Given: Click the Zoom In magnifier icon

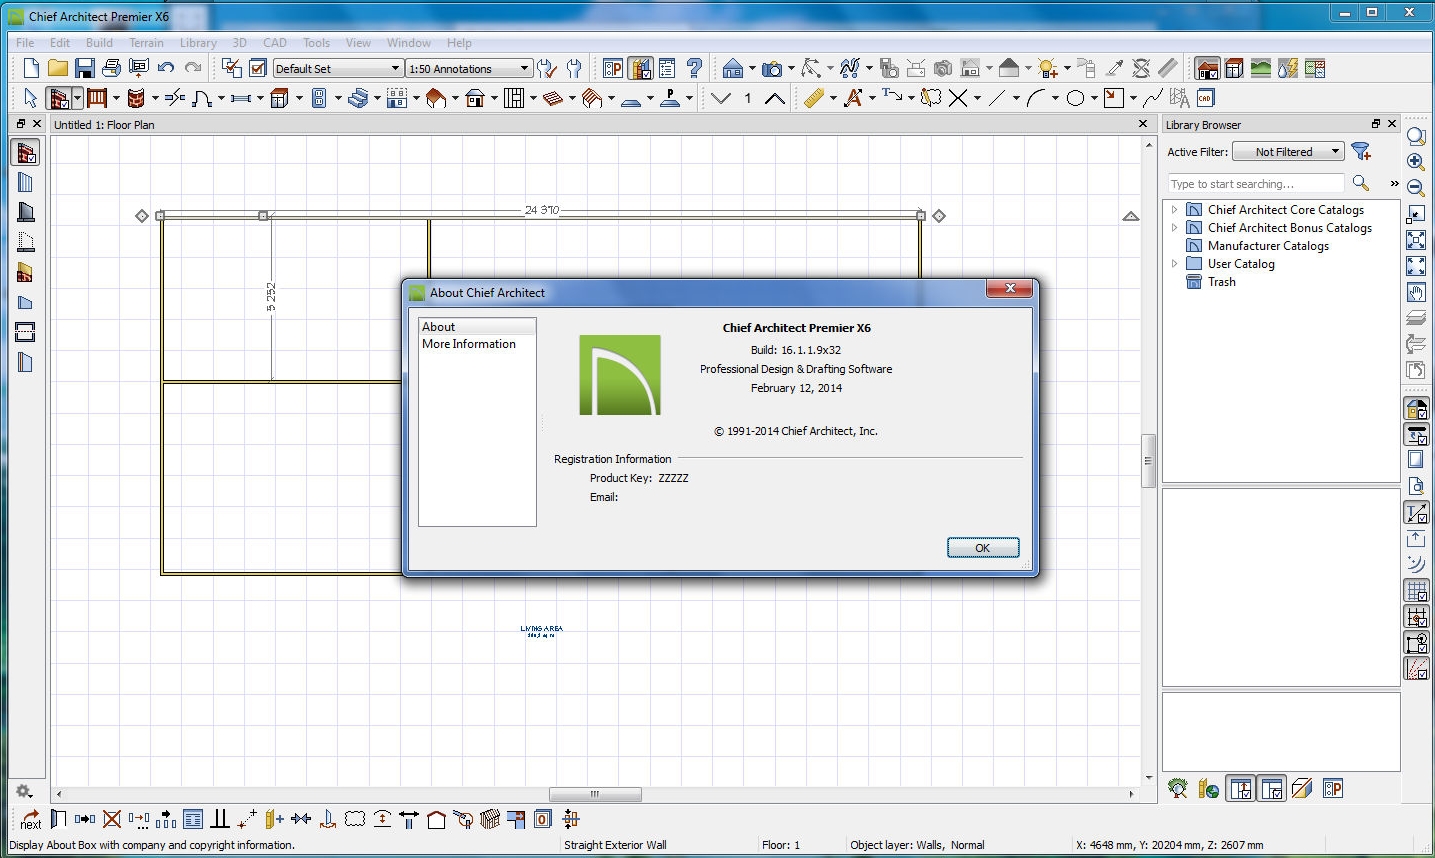Looking at the screenshot, I should tap(1415, 161).
